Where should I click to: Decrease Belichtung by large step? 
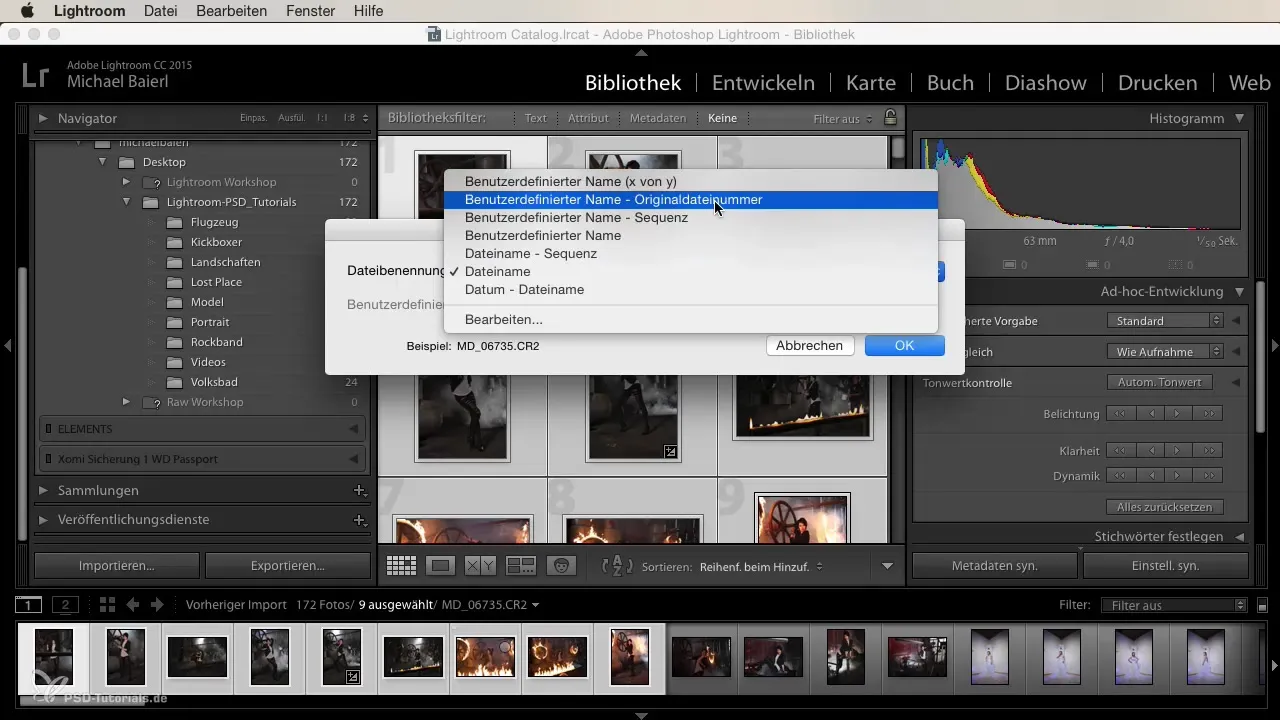1120,414
